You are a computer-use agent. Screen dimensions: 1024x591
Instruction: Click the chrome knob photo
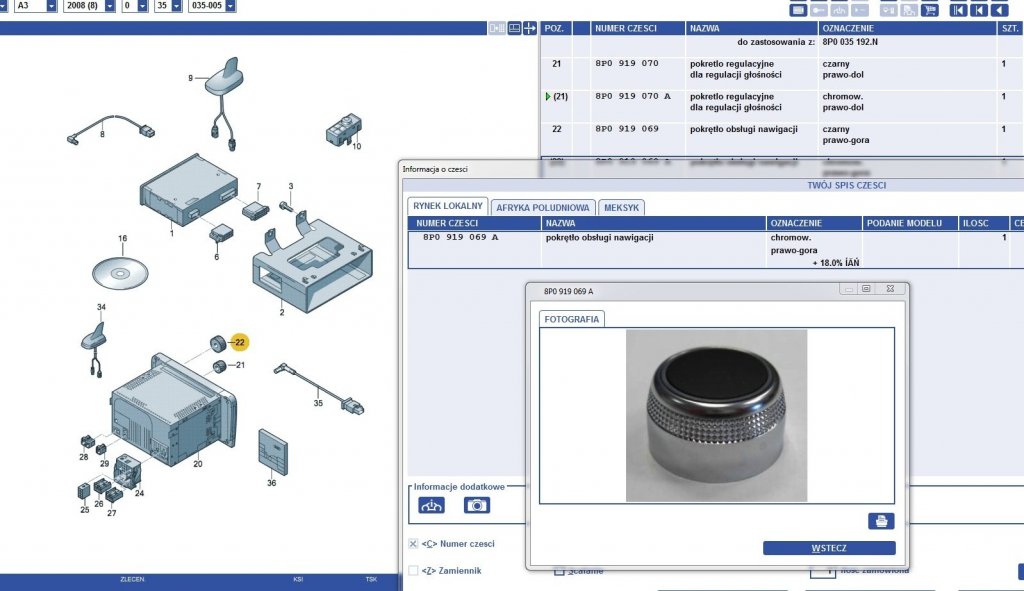pos(716,415)
